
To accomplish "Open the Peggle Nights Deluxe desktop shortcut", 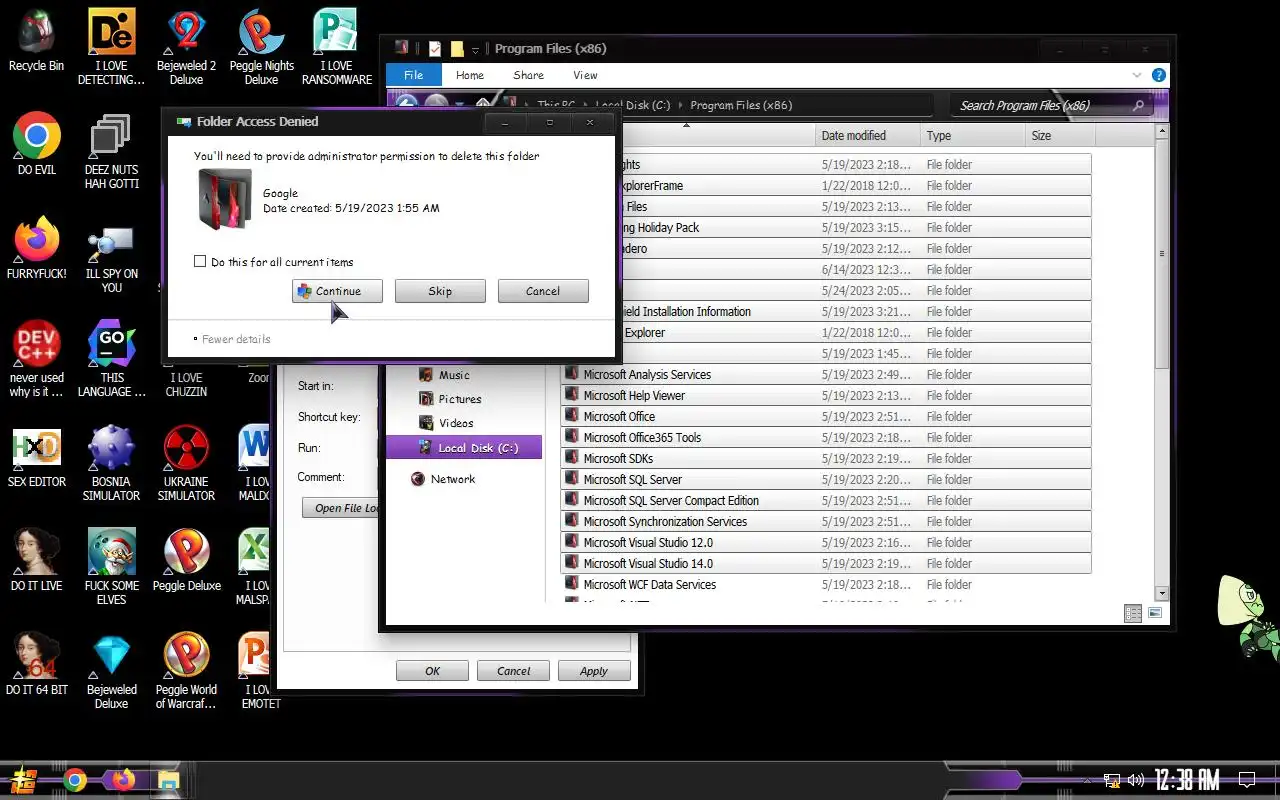I will tap(261, 47).
